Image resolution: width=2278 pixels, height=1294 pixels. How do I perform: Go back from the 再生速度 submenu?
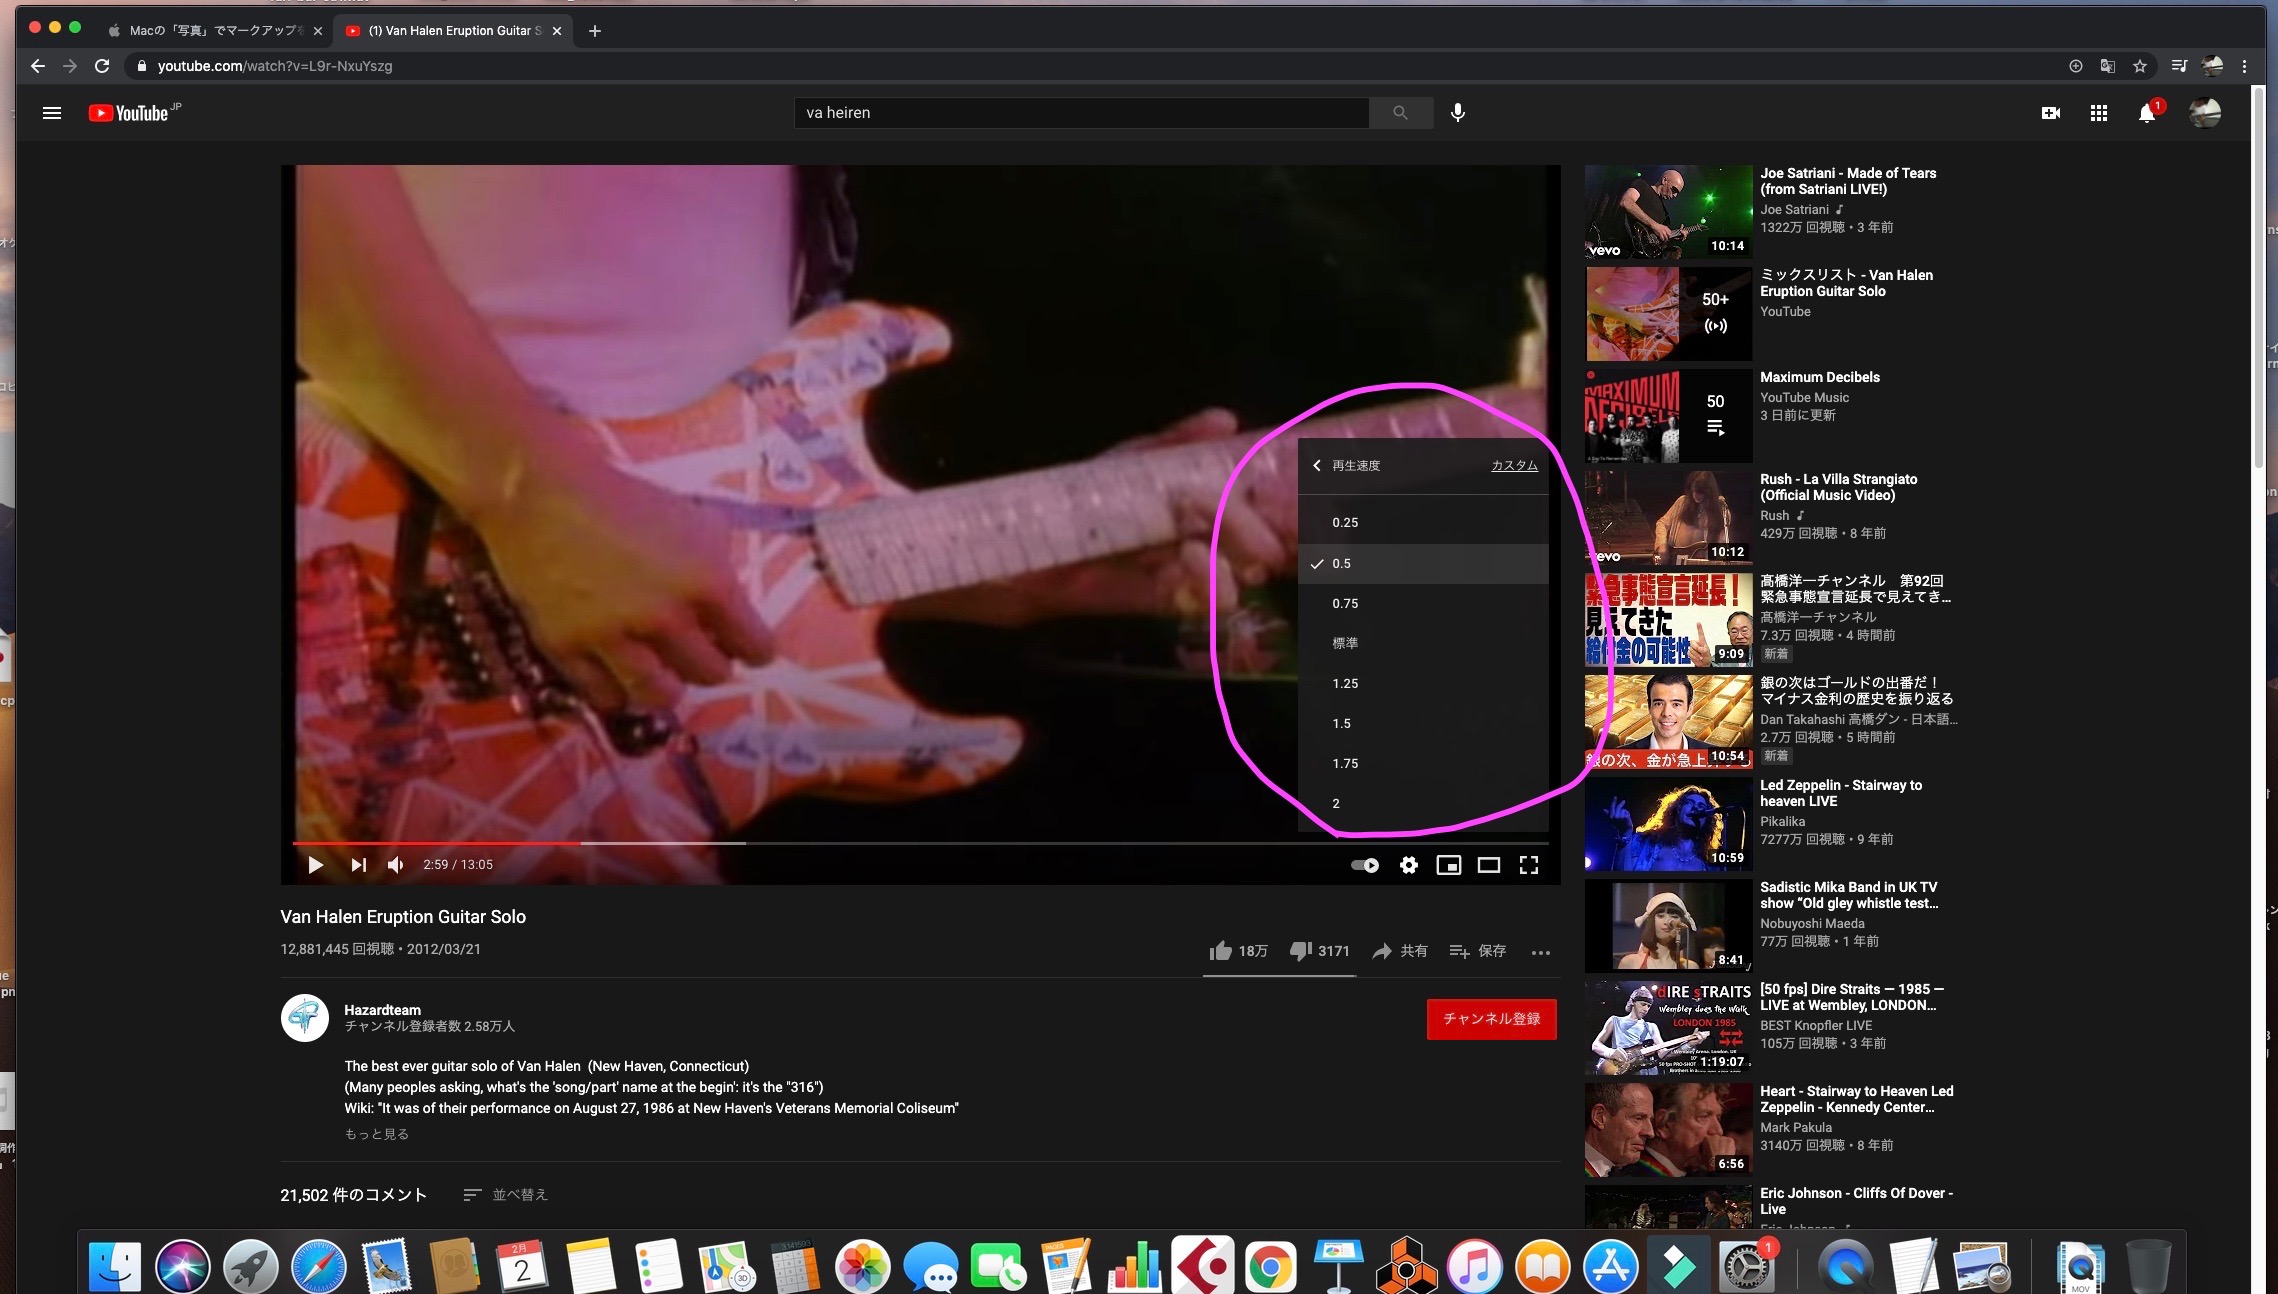coord(1317,466)
